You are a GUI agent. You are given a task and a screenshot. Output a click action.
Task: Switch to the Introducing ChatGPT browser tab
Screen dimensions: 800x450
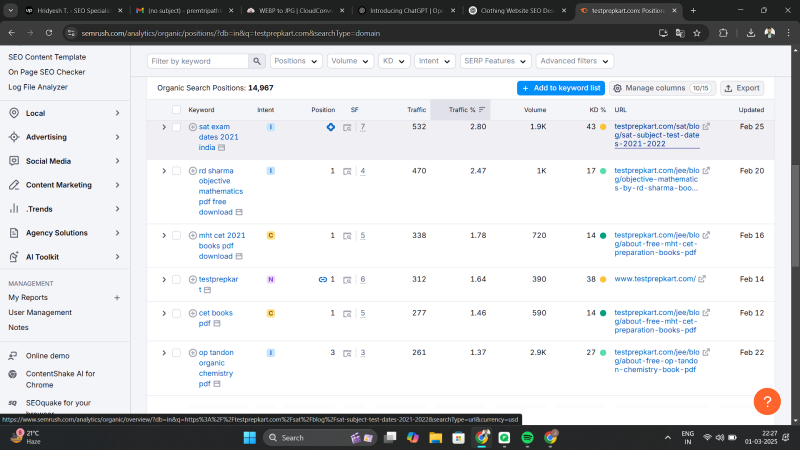pos(408,10)
